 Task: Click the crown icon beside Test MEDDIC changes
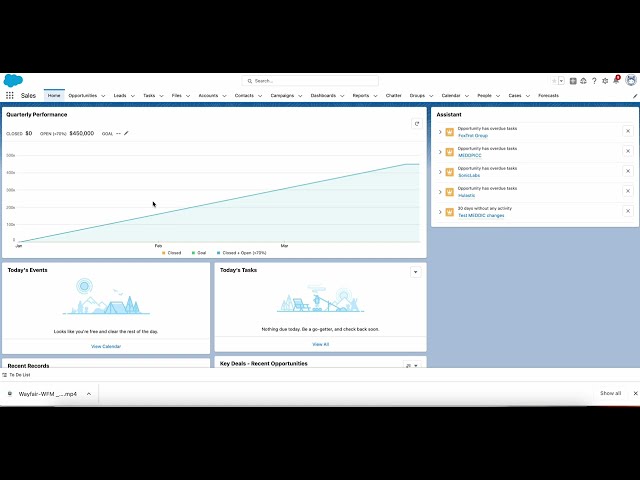449,212
